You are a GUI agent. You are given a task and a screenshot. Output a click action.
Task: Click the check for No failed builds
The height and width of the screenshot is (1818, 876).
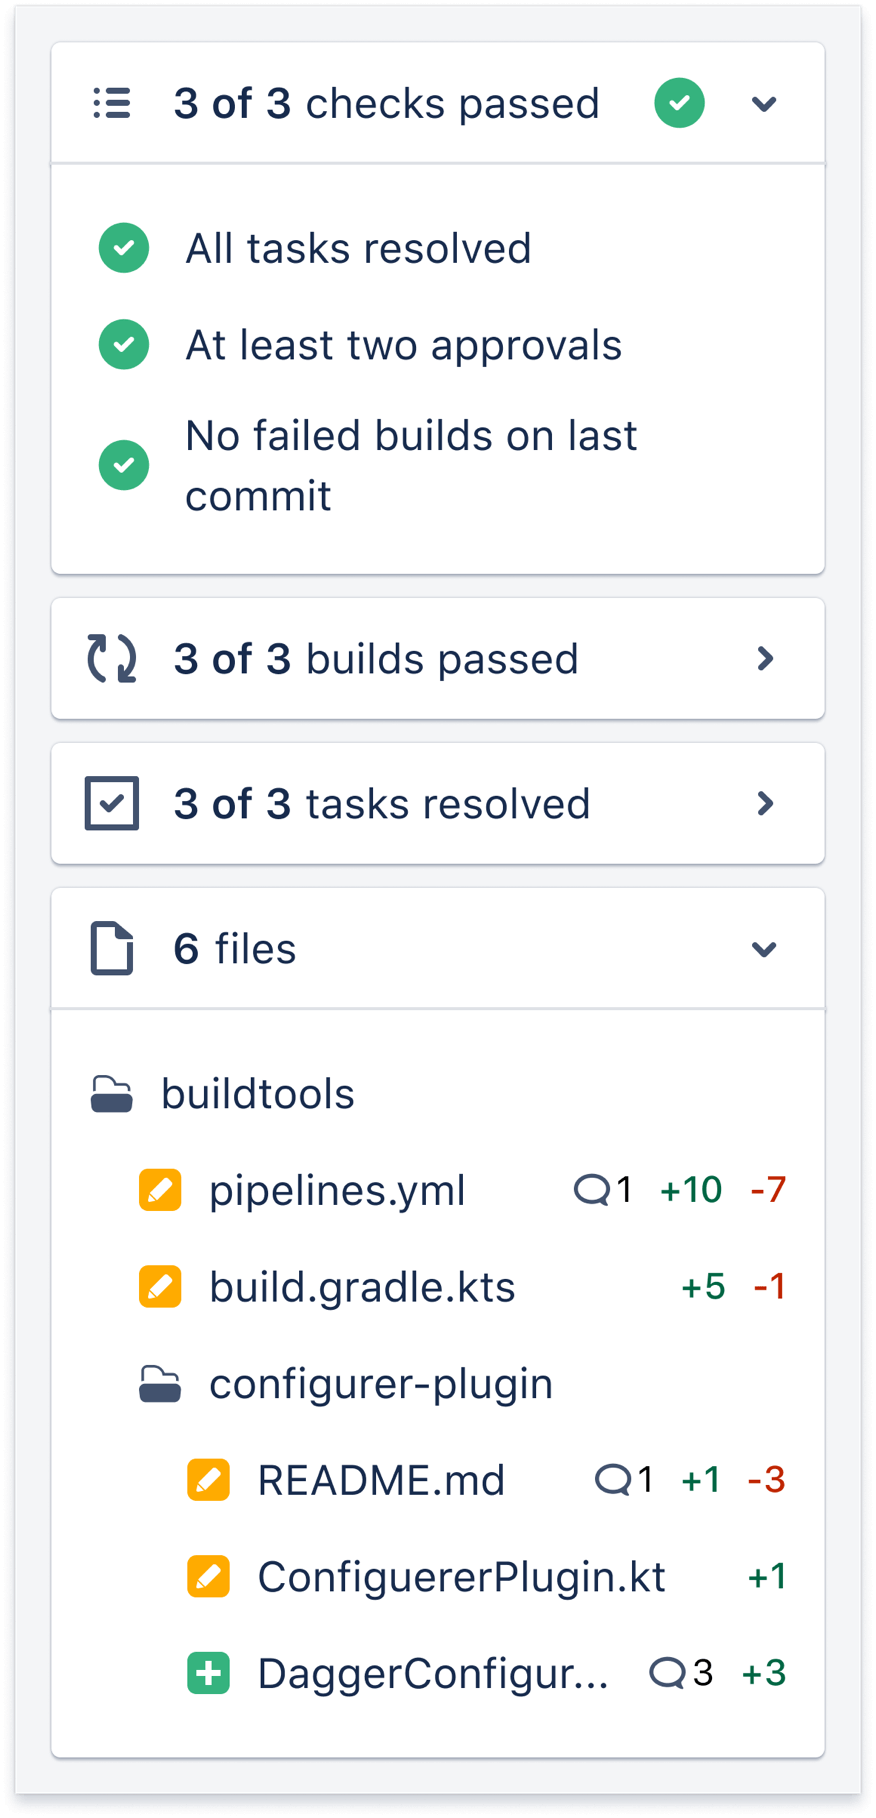point(123,464)
